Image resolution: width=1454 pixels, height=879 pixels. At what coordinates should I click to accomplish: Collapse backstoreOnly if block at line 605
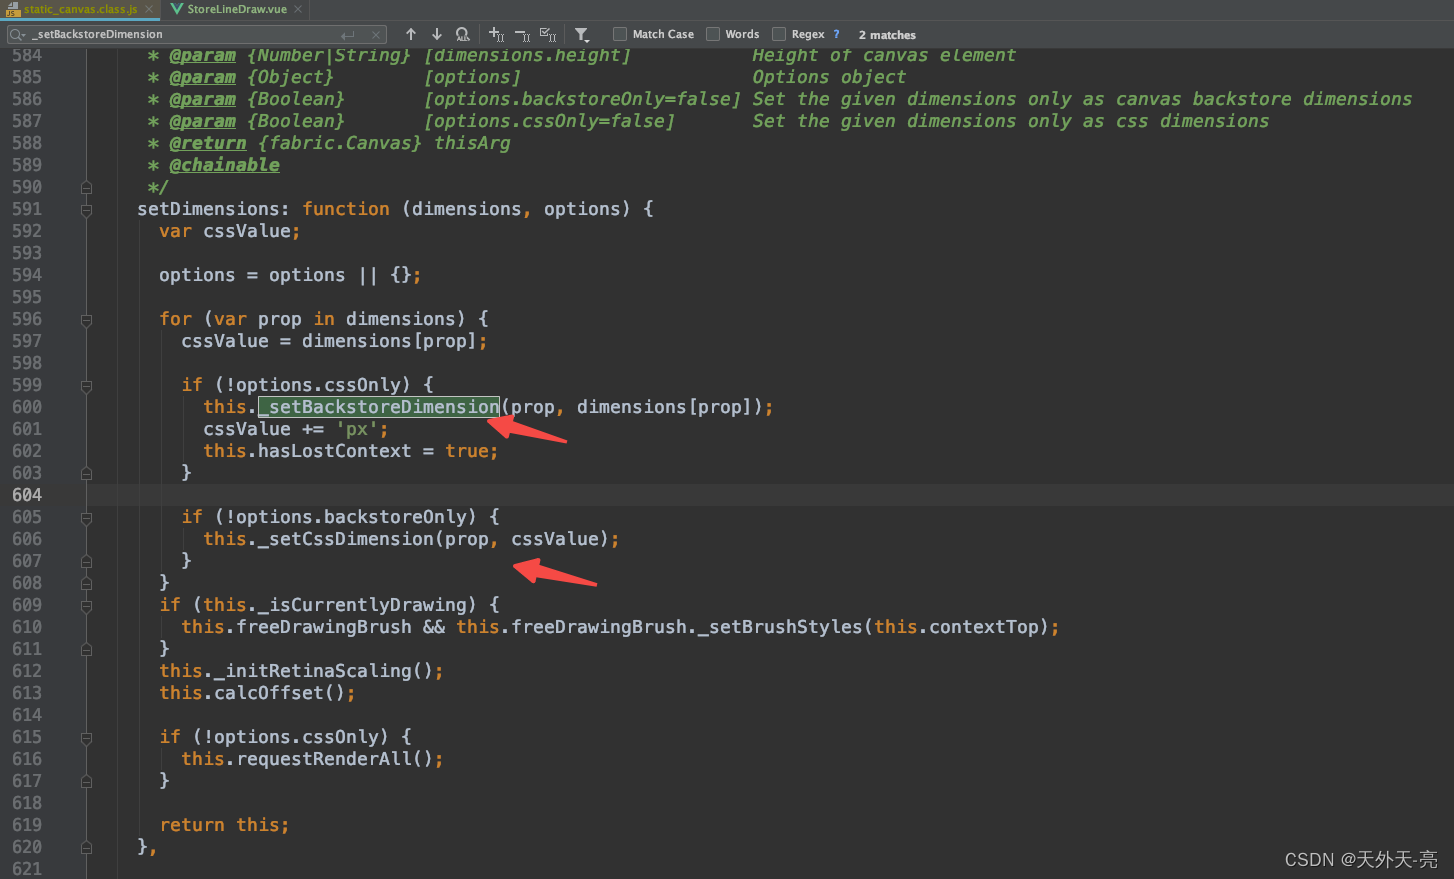(x=86, y=518)
